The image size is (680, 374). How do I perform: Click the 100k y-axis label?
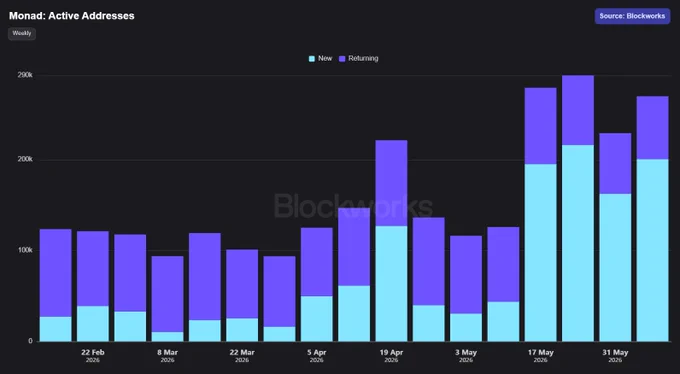25,250
